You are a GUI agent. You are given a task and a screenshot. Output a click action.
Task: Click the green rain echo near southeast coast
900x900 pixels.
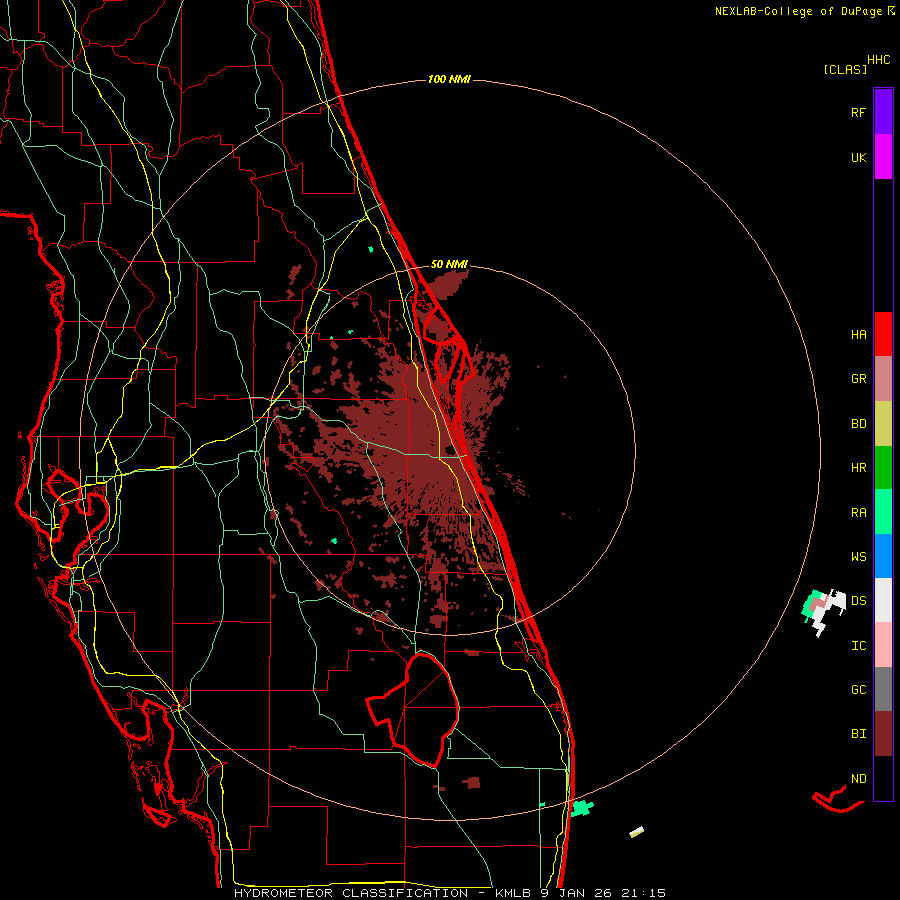(581, 808)
